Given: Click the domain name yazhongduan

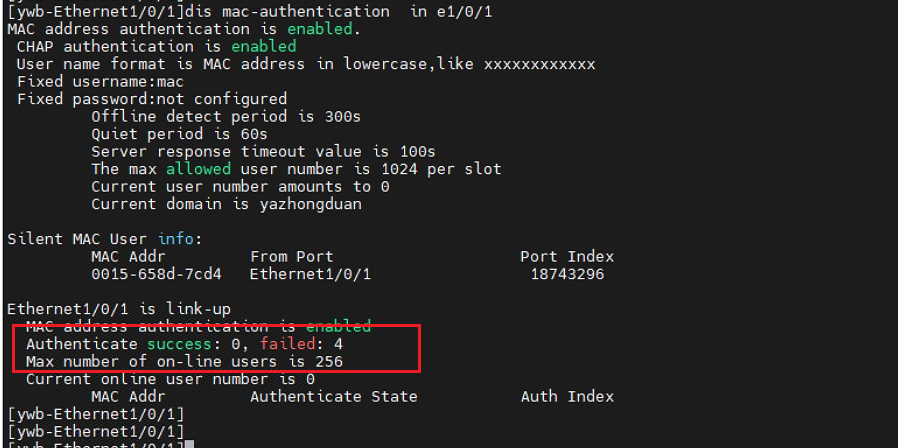Looking at the screenshot, I should pos(310,203).
